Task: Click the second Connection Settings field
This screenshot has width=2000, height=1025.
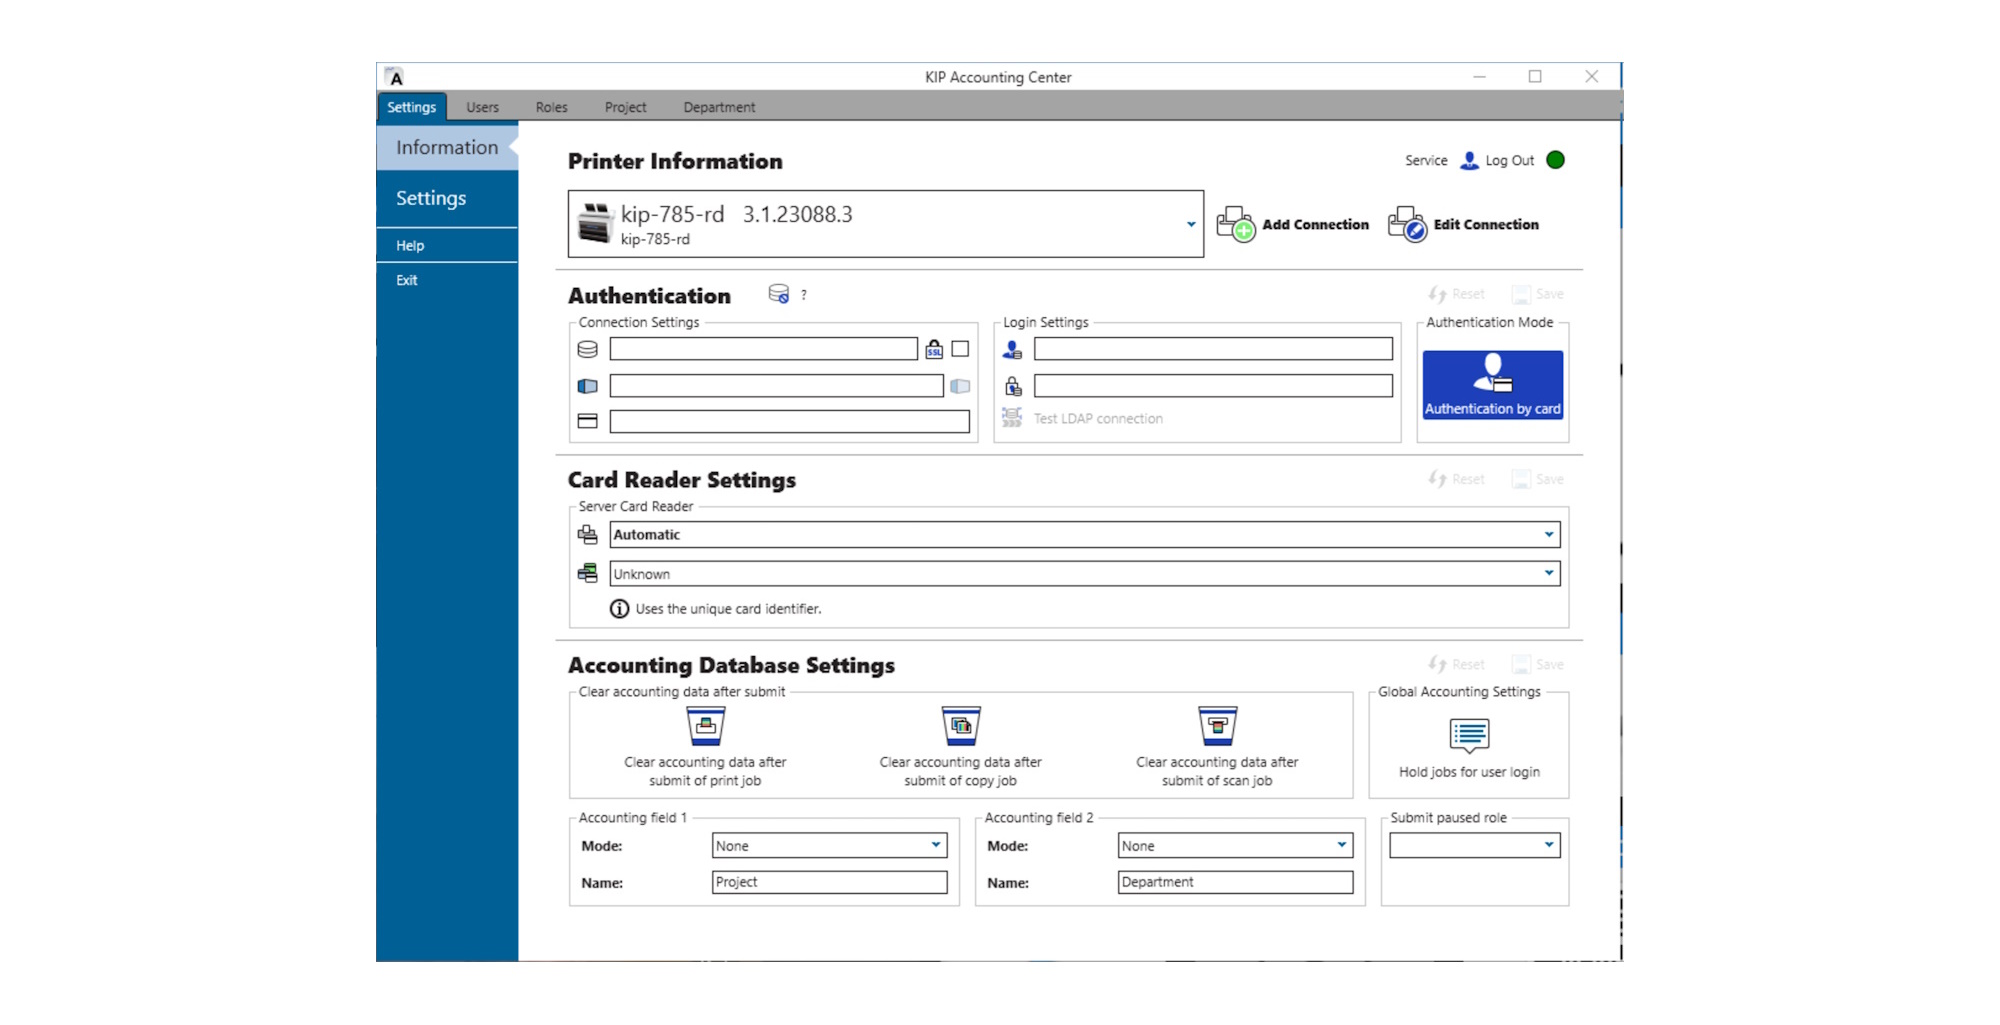Action: [x=776, y=386]
